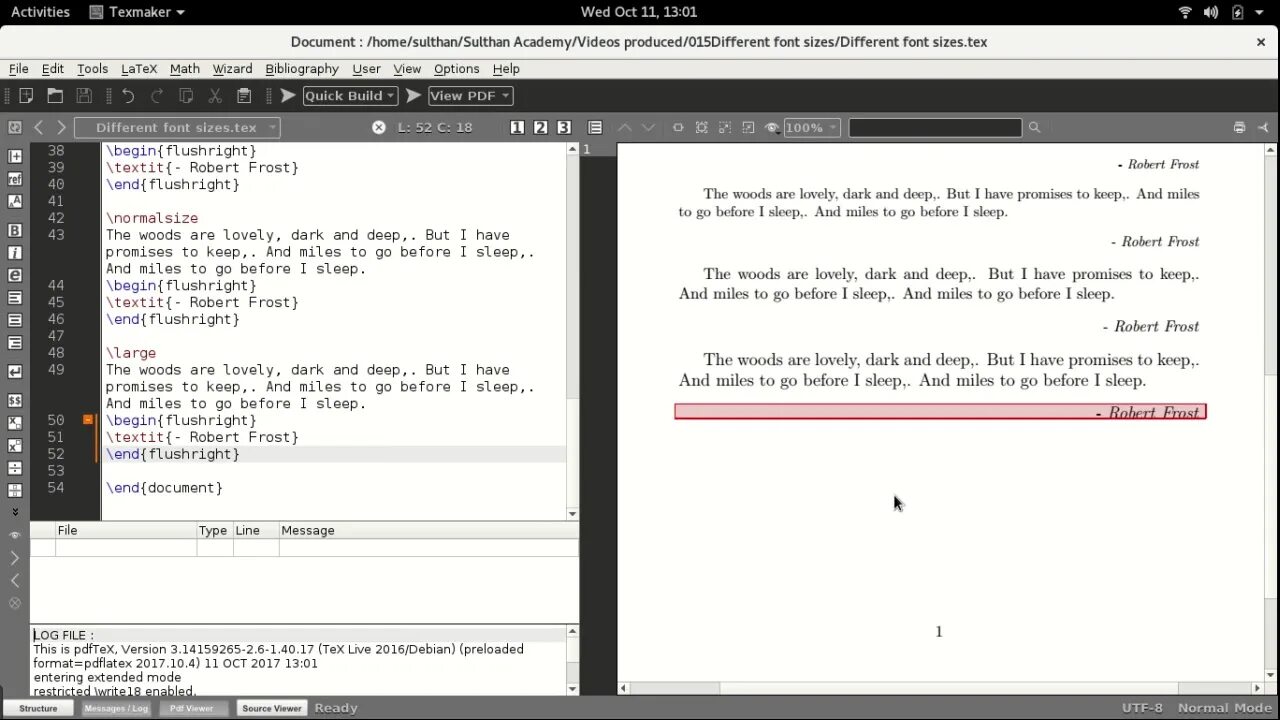Open the Edit menu
The height and width of the screenshot is (720, 1280).
pyautogui.click(x=52, y=69)
